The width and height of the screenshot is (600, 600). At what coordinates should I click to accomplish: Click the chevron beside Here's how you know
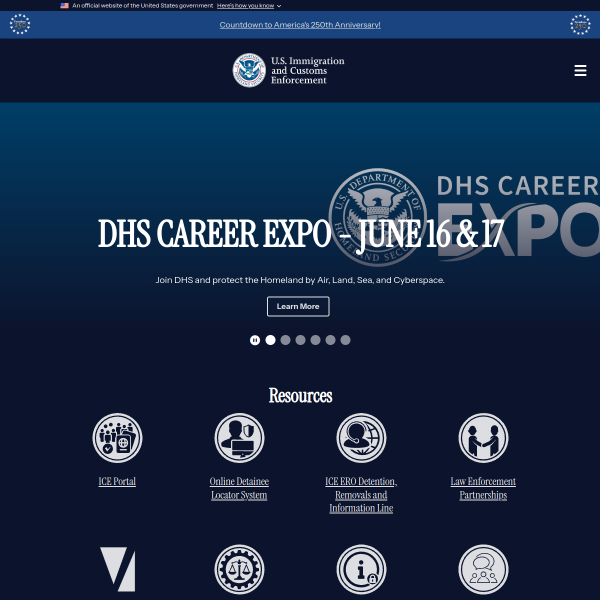279,6
